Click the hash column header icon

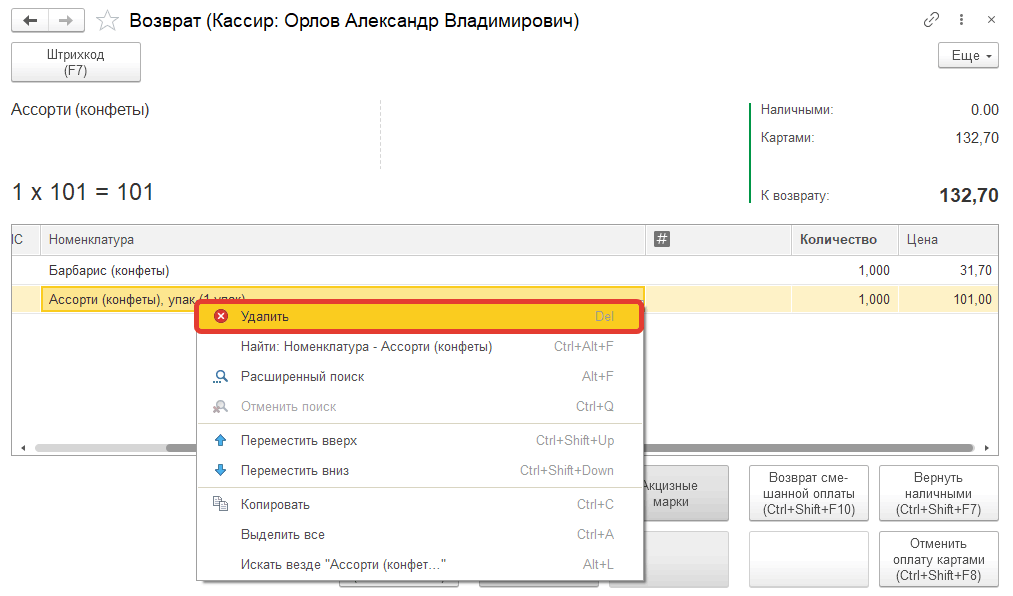(x=661, y=239)
